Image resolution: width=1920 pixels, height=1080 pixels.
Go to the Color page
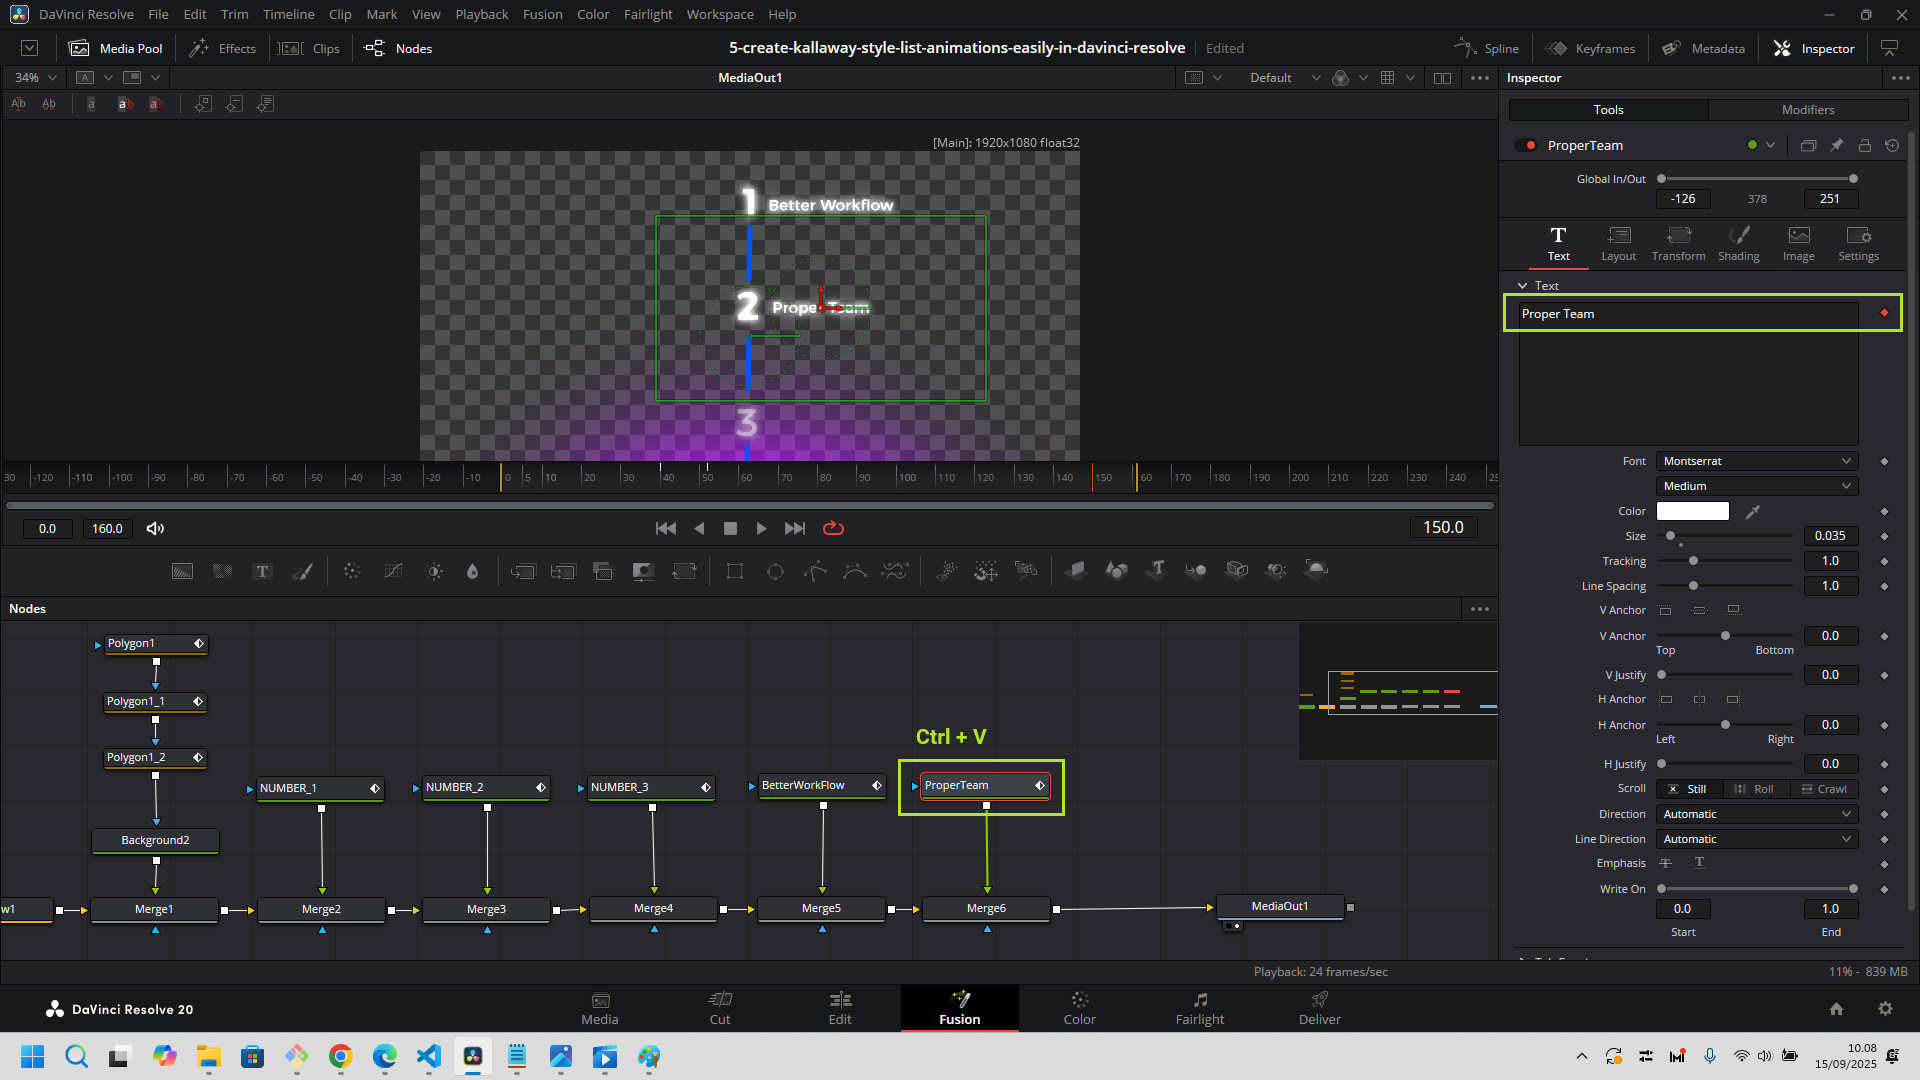coord(1079,1007)
